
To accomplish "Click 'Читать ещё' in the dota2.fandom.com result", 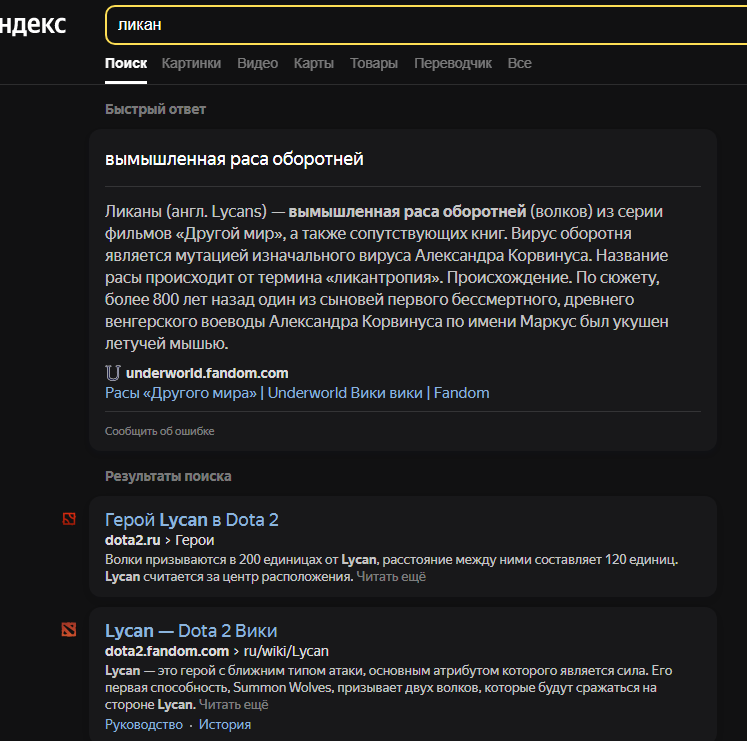I will click(233, 705).
